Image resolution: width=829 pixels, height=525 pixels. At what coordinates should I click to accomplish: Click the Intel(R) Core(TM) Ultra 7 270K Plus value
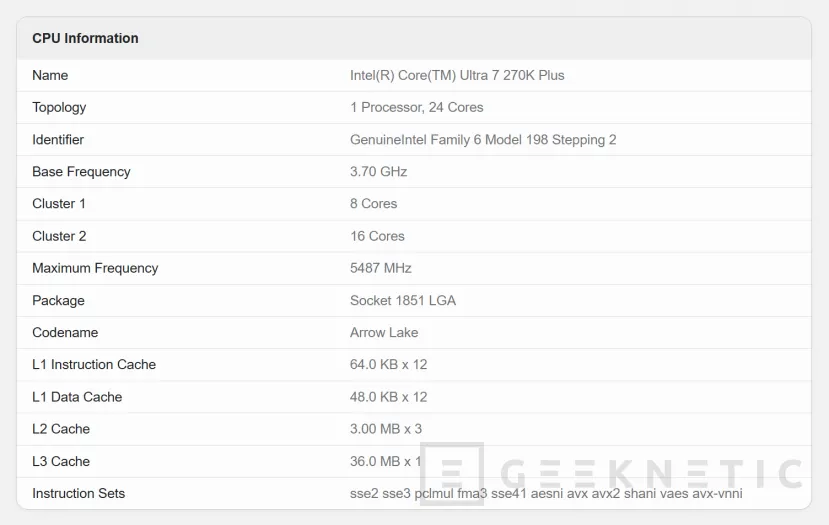coord(457,75)
